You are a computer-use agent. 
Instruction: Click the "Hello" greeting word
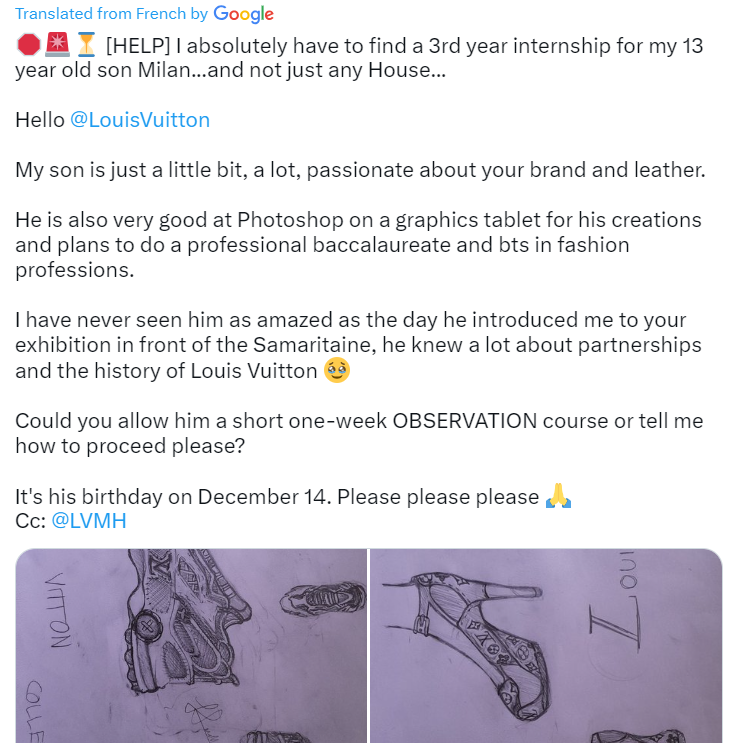coord(39,120)
